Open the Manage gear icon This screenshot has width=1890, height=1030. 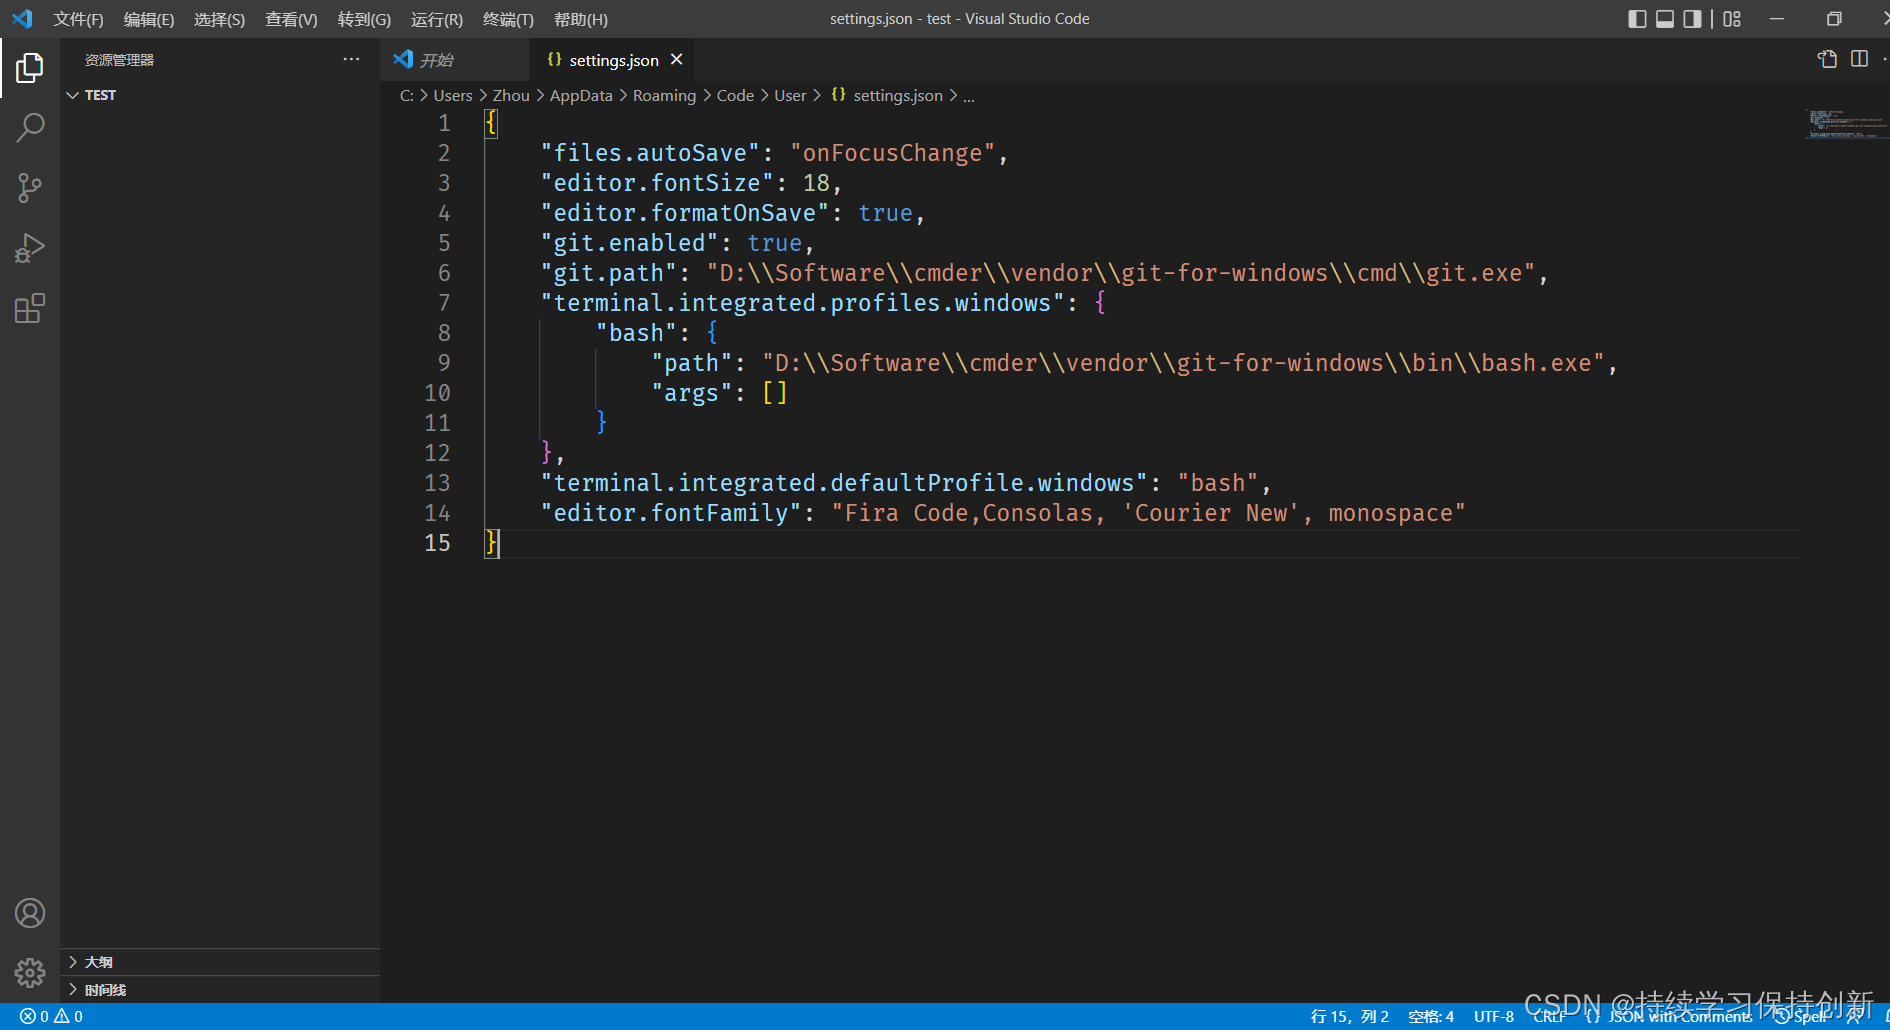click(x=30, y=972)
